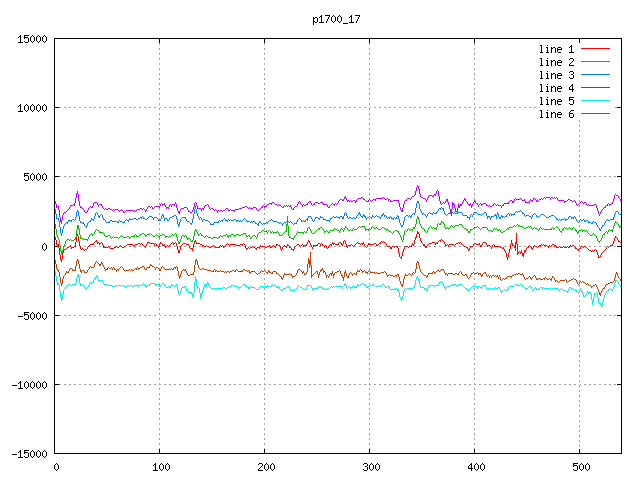Click the 0 x-axis tick label
The width and height of the screenshot is (640, 480).
coord(56,467)
